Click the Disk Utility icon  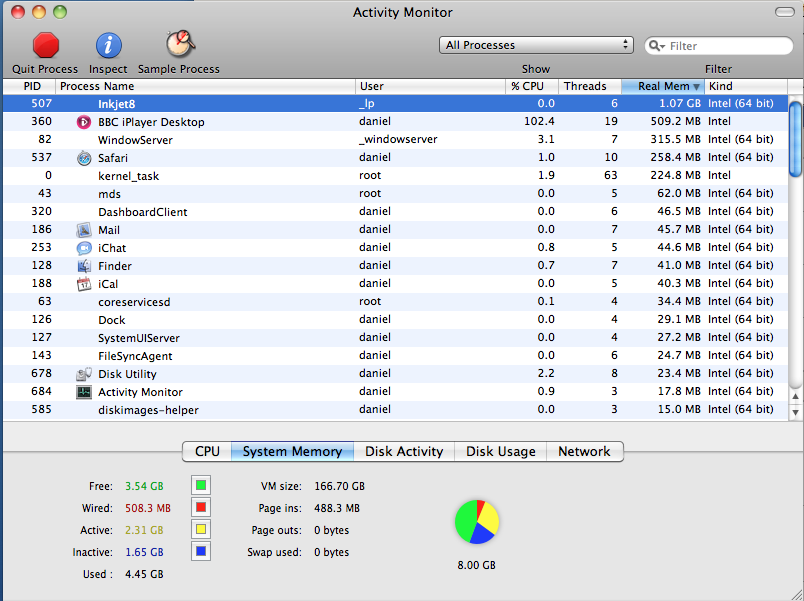[84, 374]
